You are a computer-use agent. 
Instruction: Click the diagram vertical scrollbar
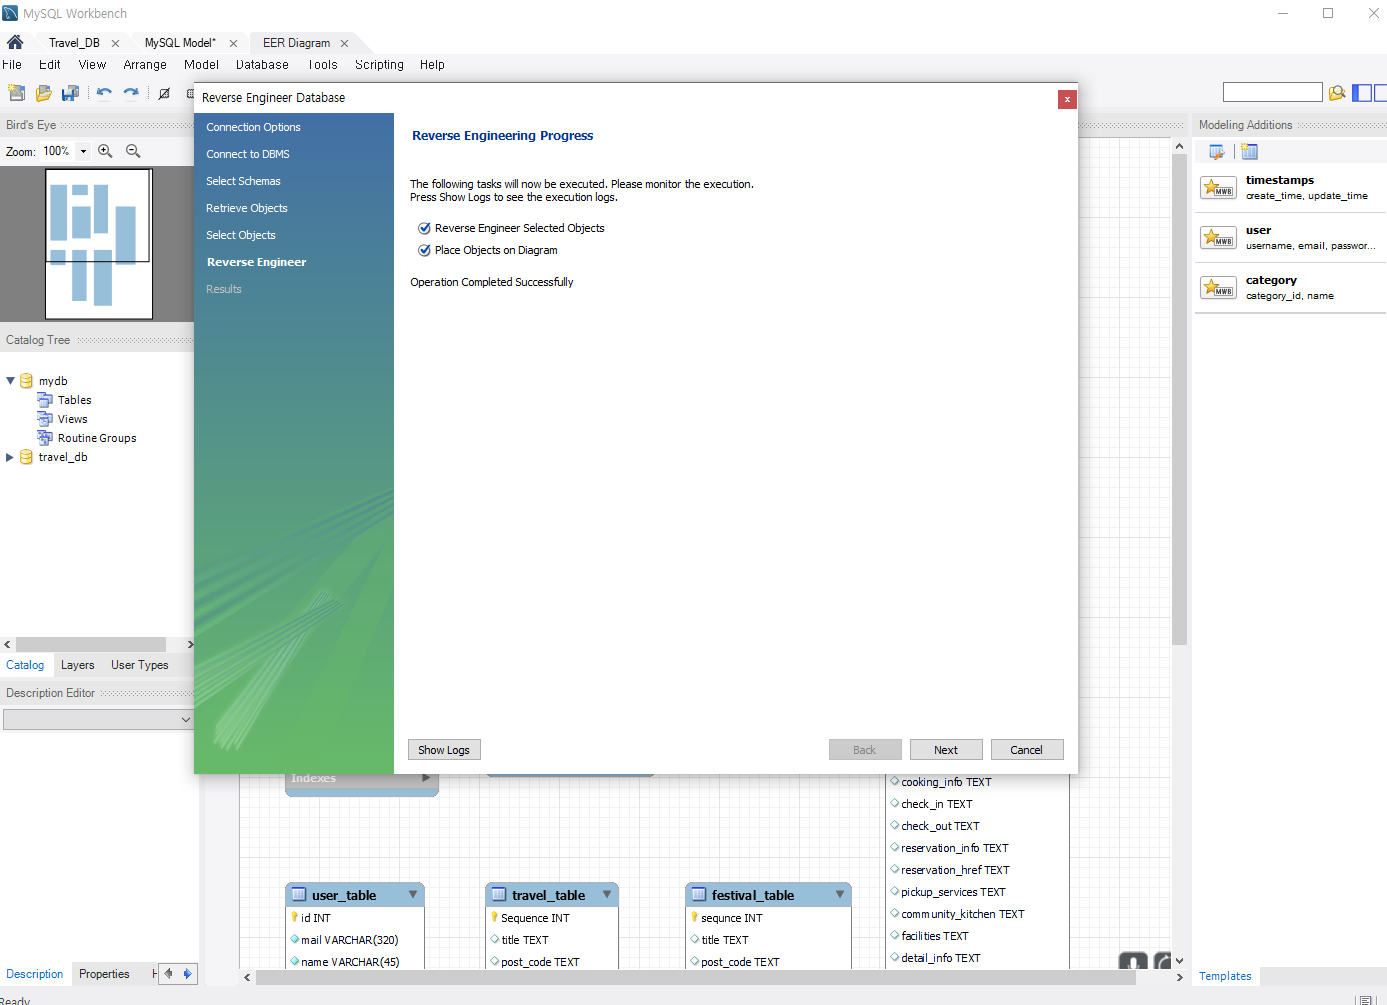pos(1179,400)
